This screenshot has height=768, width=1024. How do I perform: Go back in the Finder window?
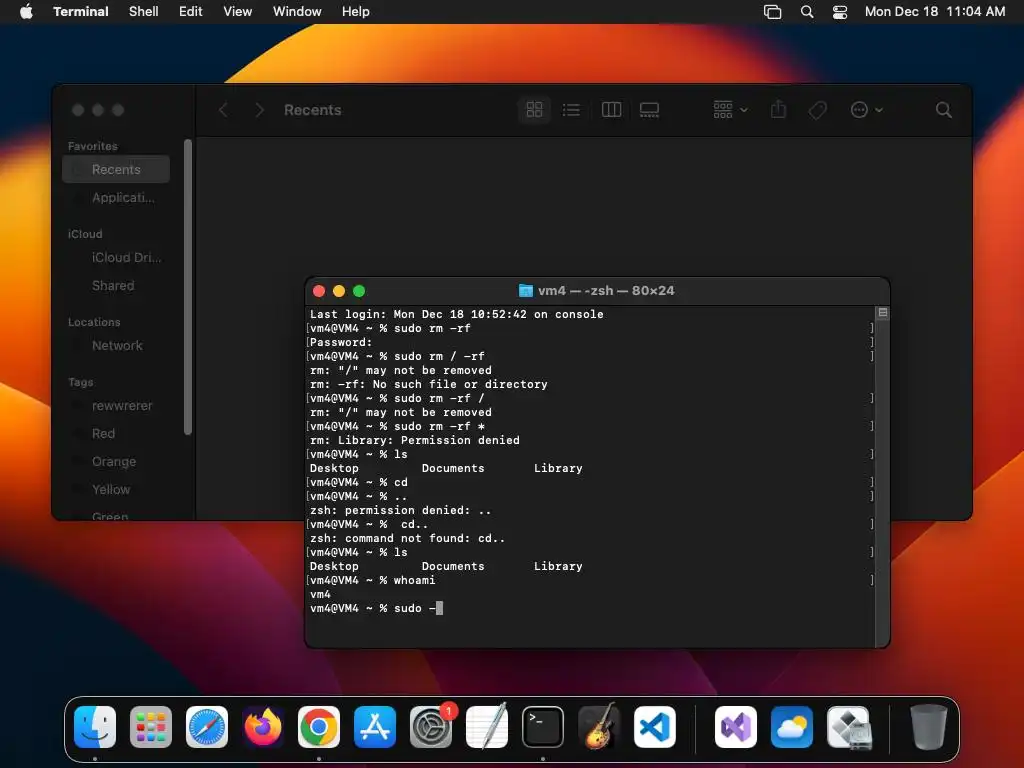tap(223, 110)
